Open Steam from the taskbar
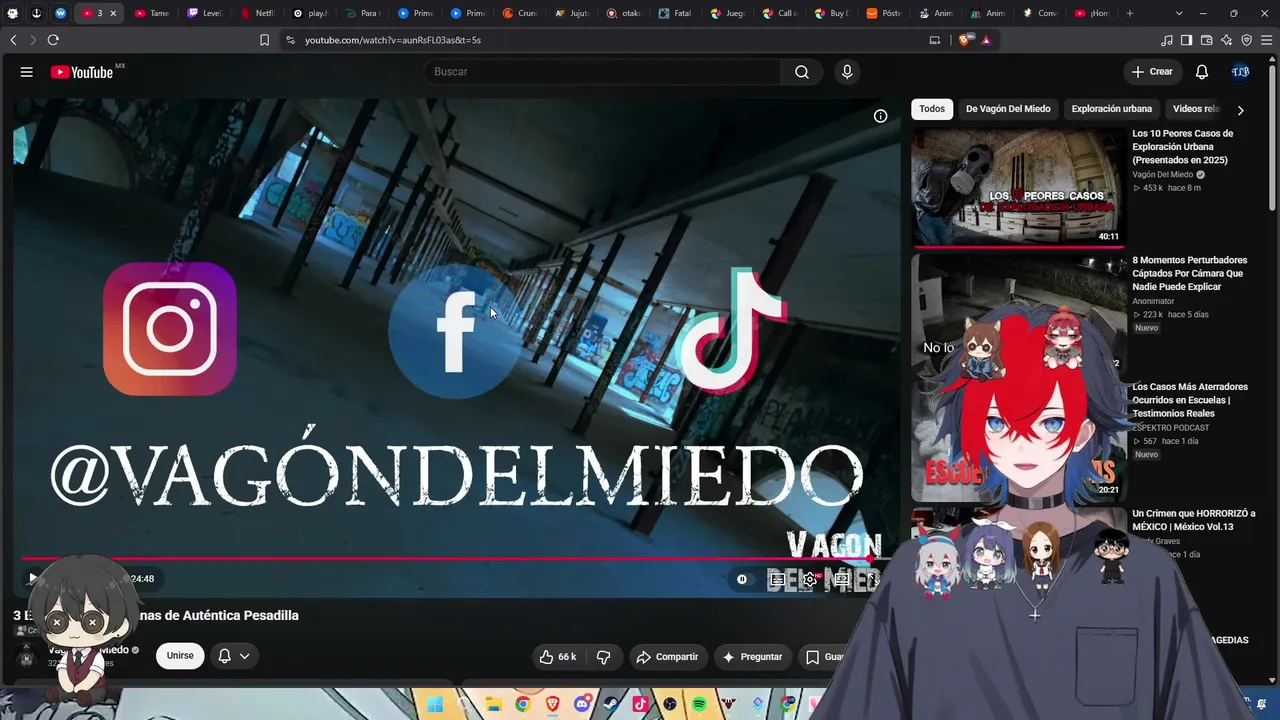Image resolution: width=1280 pixels, height=720 pixels. point(612,705)
